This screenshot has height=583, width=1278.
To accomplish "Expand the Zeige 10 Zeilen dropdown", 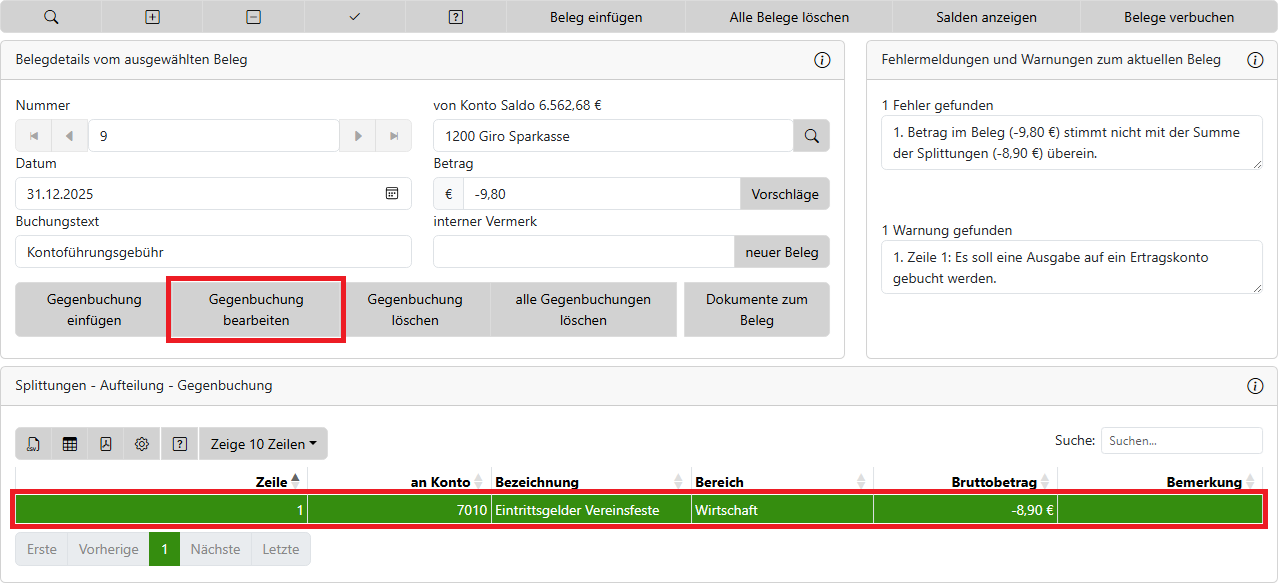I will (x=263, y=444).
